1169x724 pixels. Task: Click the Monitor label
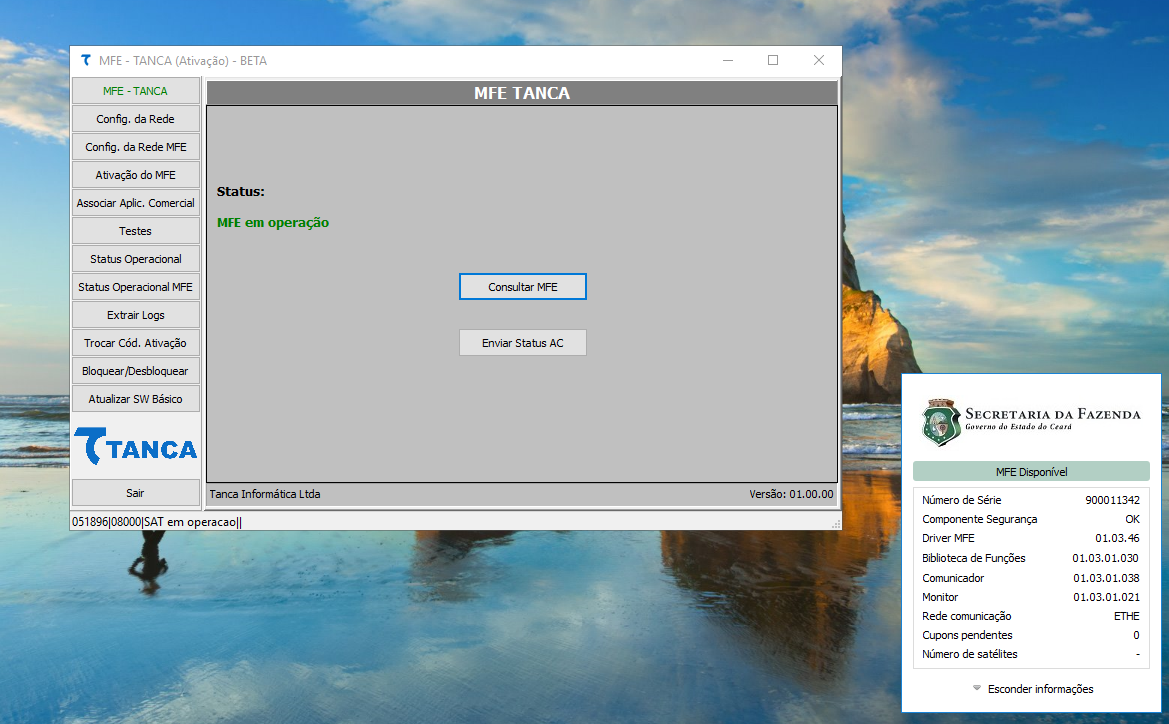(940, 596)
